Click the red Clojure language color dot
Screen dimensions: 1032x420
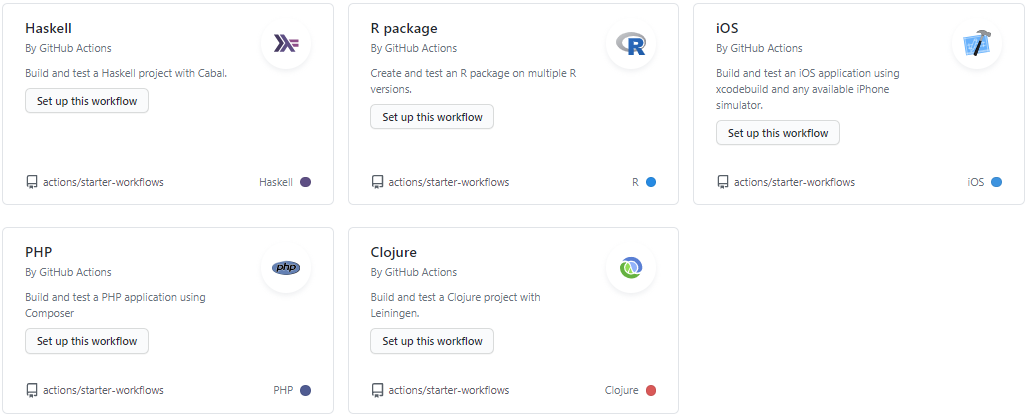click(x=651, y=390)
